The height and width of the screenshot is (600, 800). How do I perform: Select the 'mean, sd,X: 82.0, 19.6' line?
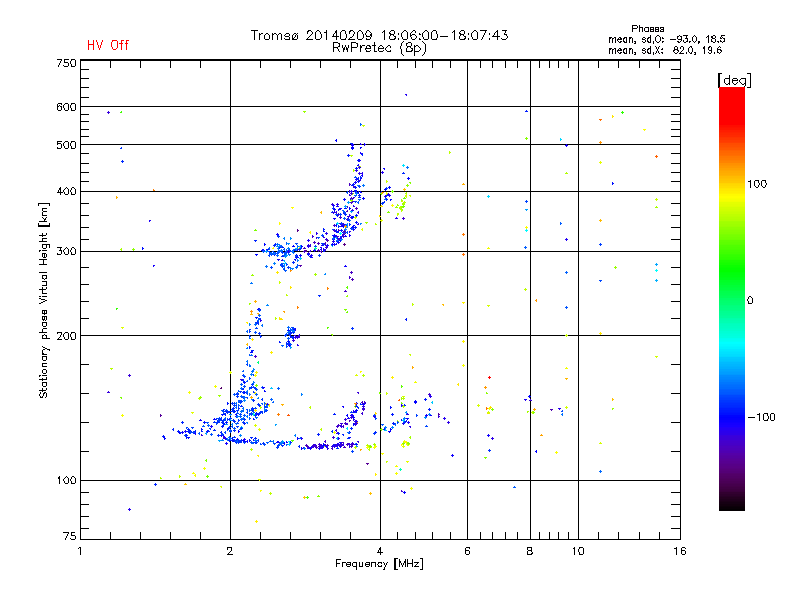click(665, 50)
